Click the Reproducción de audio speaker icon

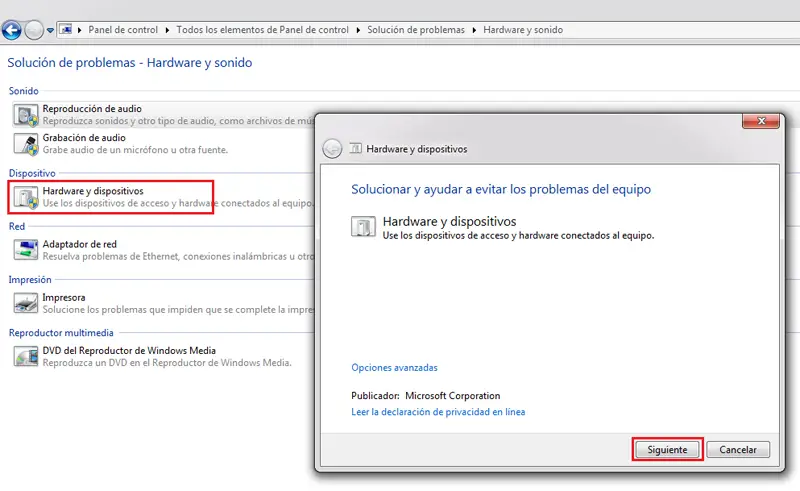[26, 115]
